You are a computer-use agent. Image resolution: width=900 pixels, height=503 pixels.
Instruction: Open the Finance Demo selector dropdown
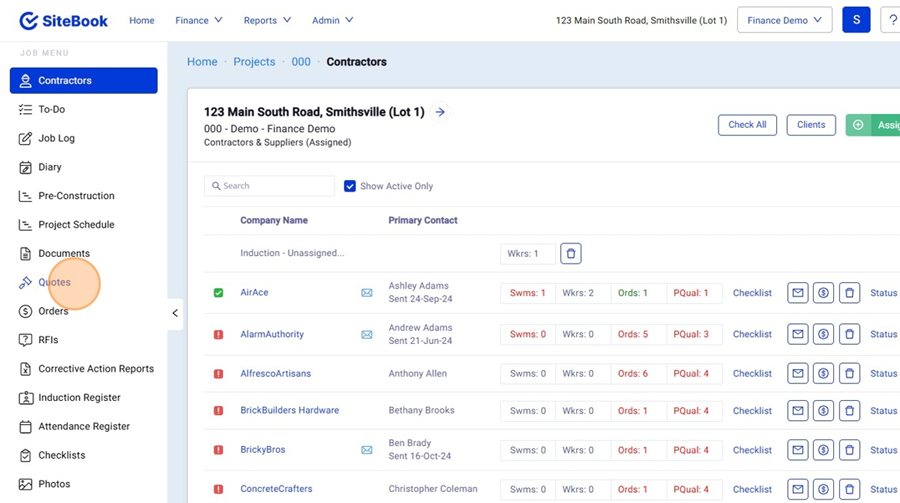784,20
